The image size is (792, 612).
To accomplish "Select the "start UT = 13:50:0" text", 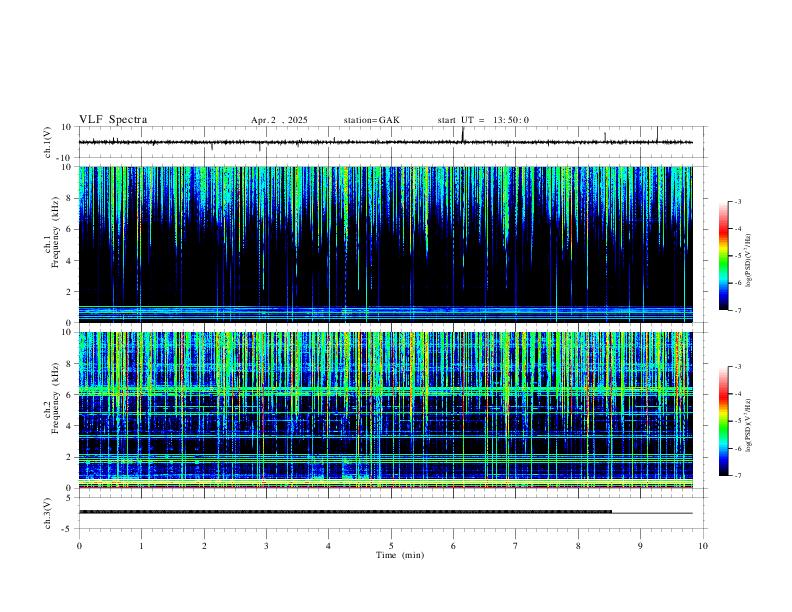I will [483, 120].
